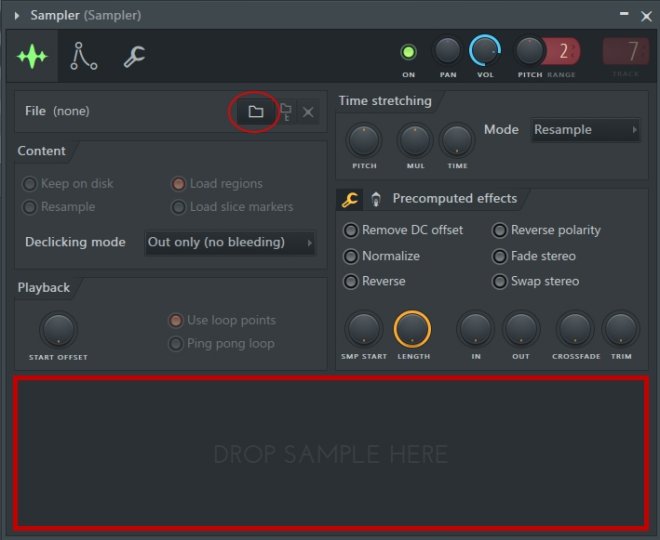660x540 pixels.
Task: Click the pitch RANGE value box
Action: [x=564, y=51]
